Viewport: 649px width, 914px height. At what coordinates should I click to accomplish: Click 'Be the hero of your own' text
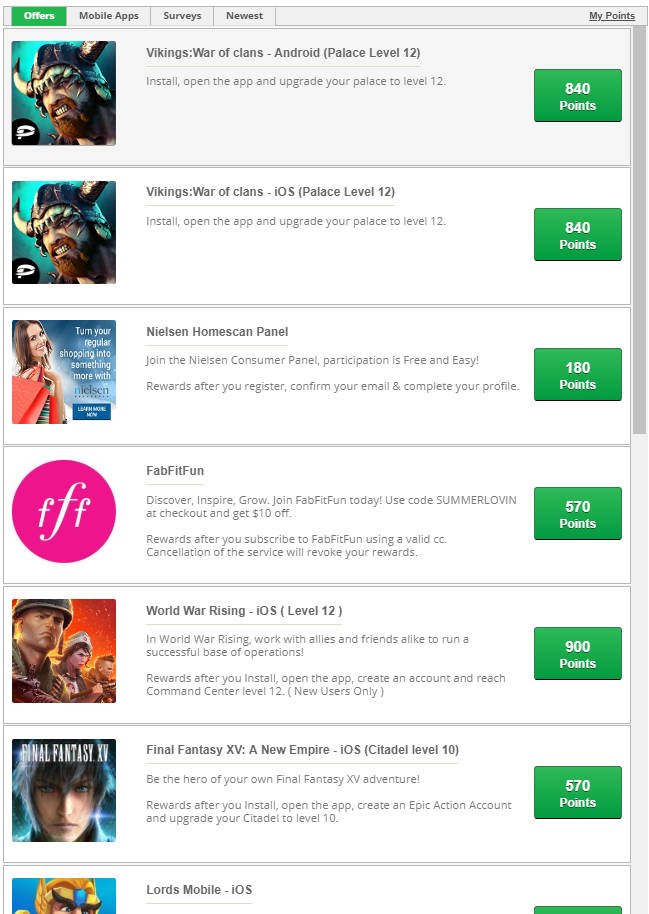[283, 779]
